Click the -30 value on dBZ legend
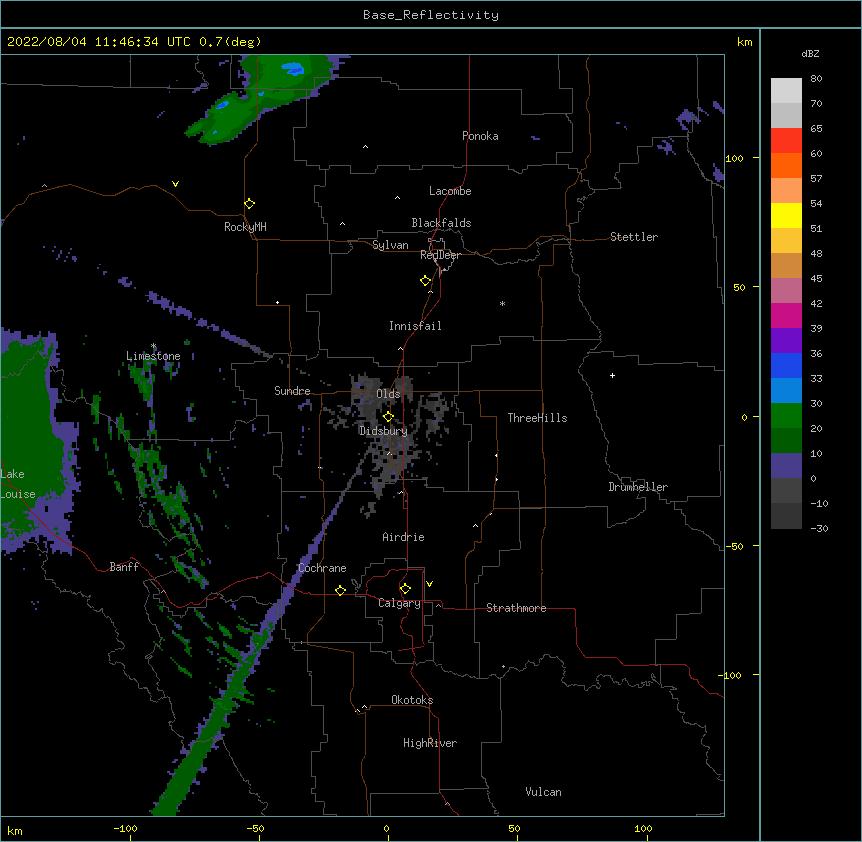Viewport: 862px width, 842px height. tap(819, 529)
